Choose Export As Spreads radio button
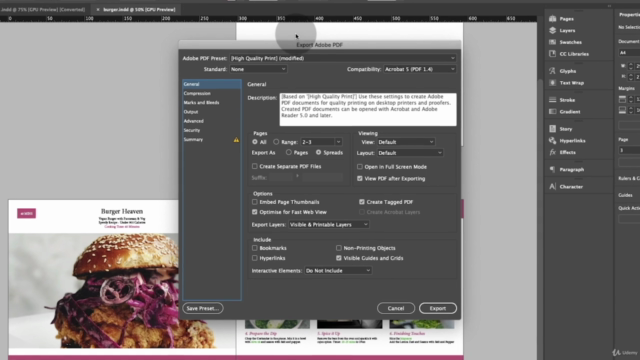This screenshot has width=640, height=360. point(318,152)
